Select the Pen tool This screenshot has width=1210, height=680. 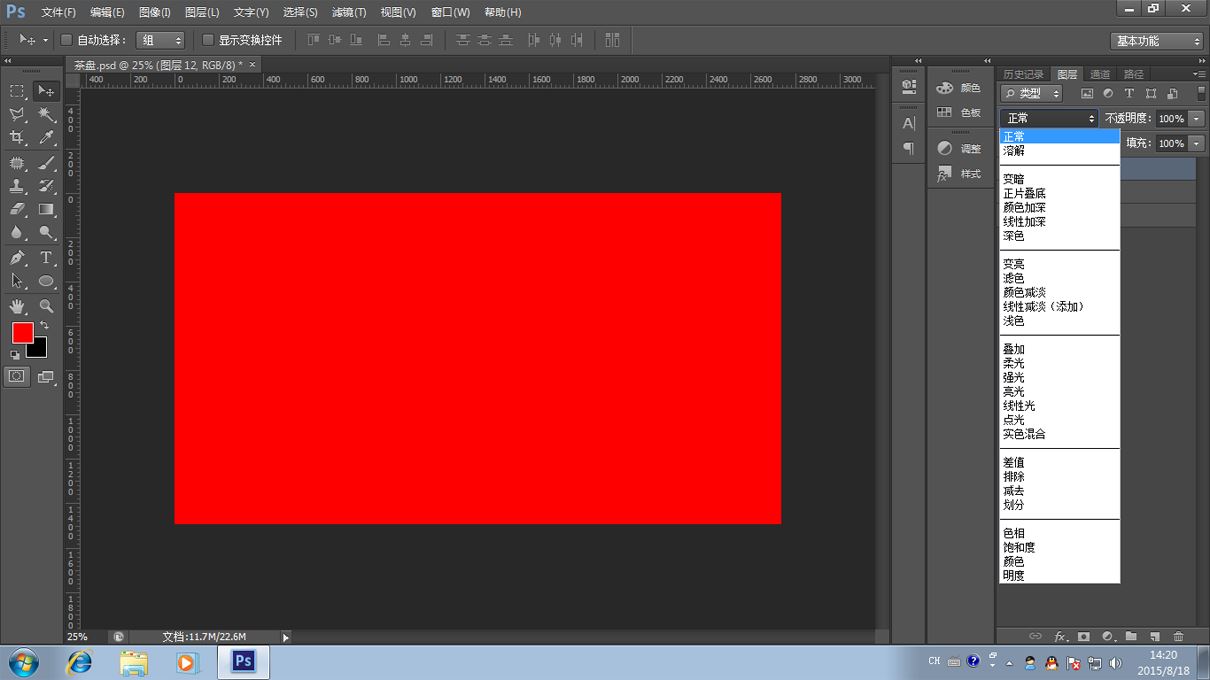coord(17,258)
